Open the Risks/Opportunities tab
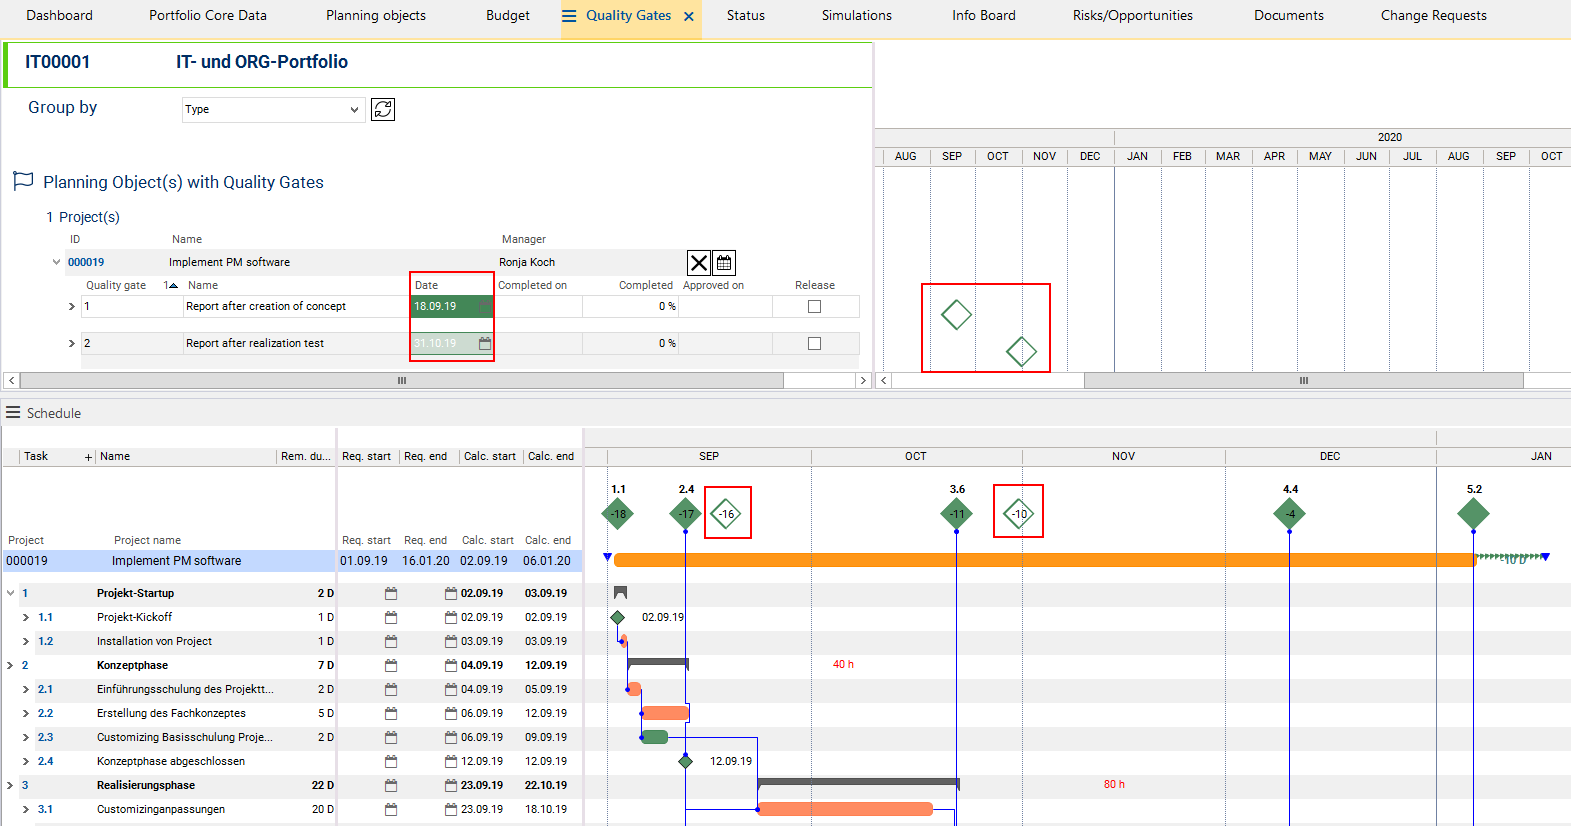1571x826 pixels. (x=1132, y=16)
